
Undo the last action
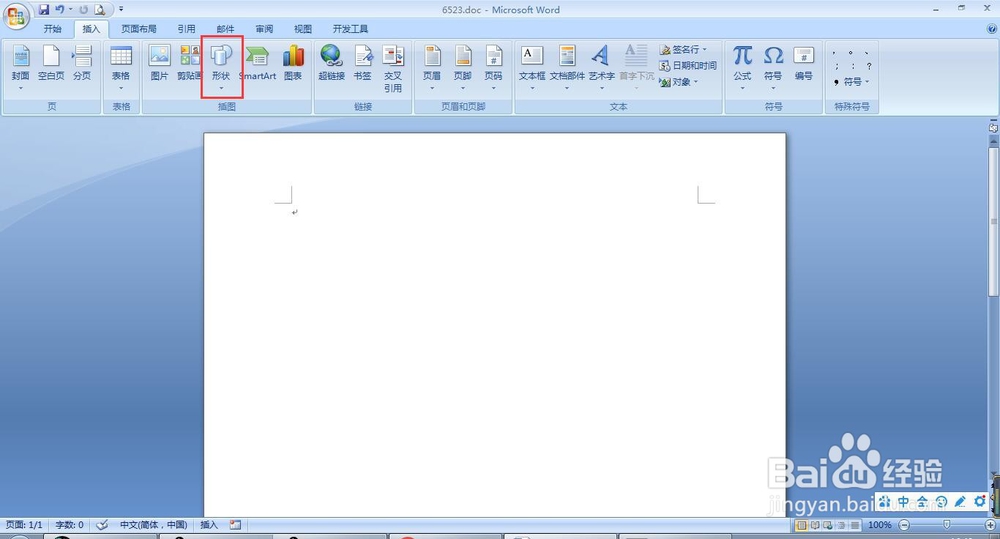(59, 10)
